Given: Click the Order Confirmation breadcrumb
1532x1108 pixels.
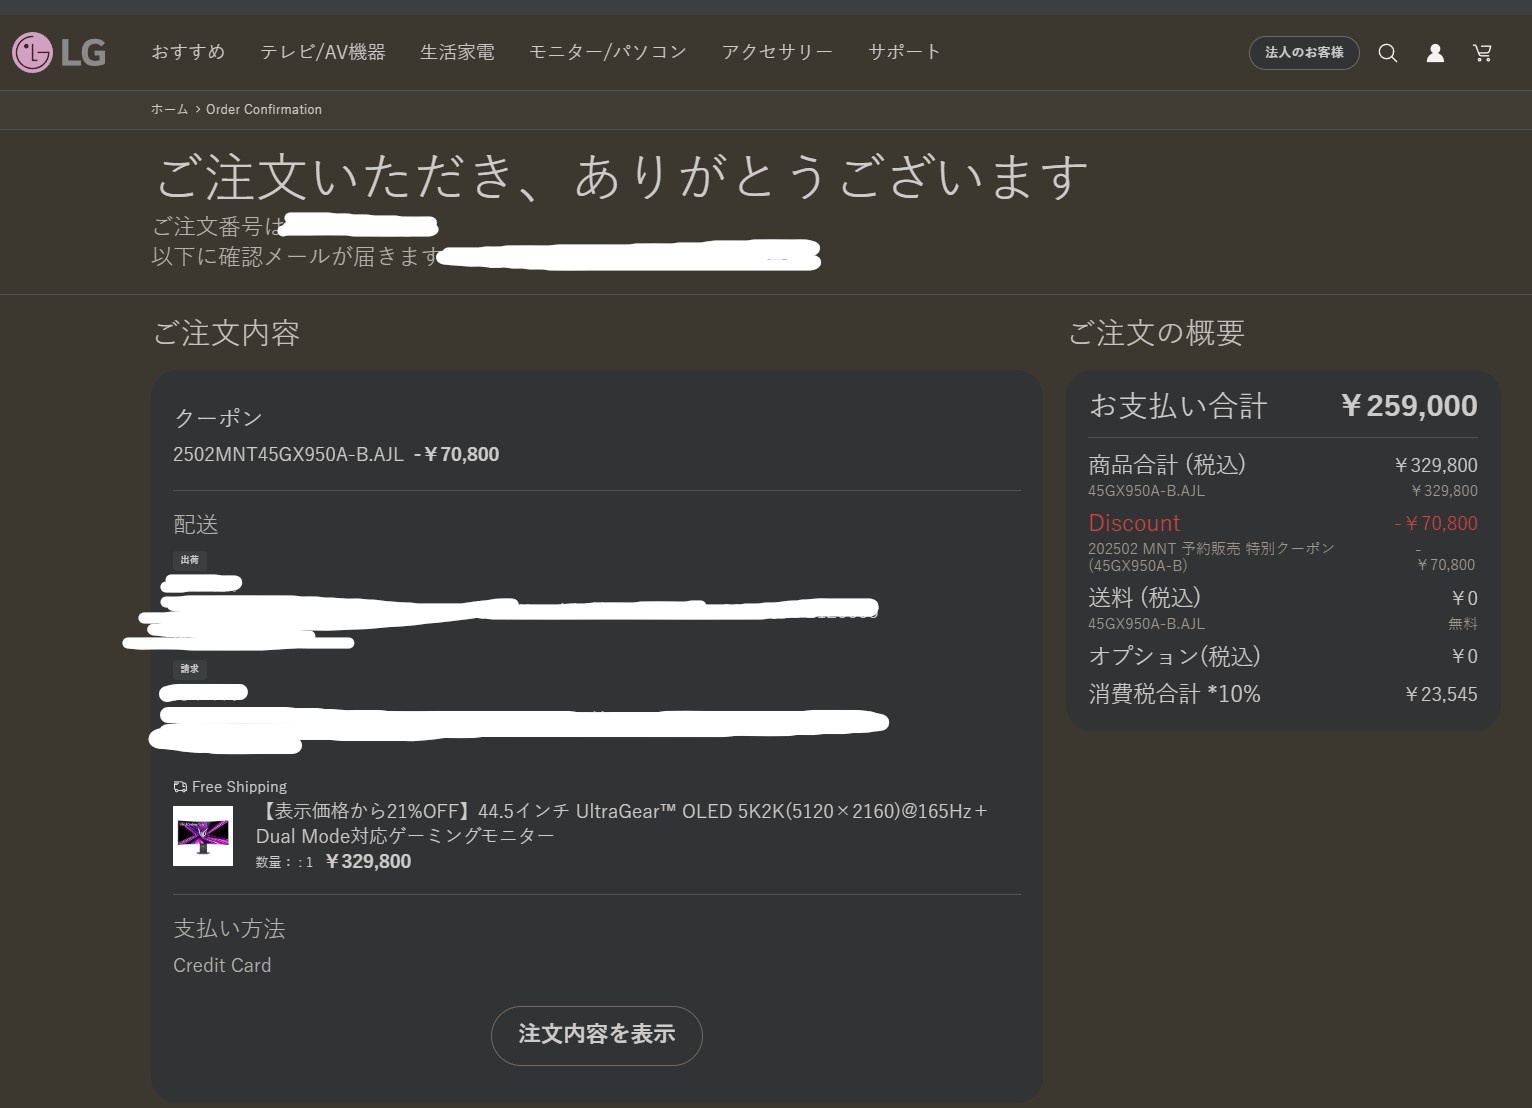Looking at the screenshot, I should 264,110.
